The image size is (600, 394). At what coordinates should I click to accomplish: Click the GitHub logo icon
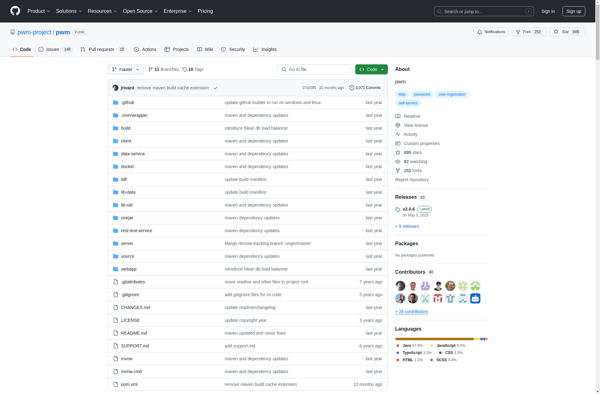point(15,11)
